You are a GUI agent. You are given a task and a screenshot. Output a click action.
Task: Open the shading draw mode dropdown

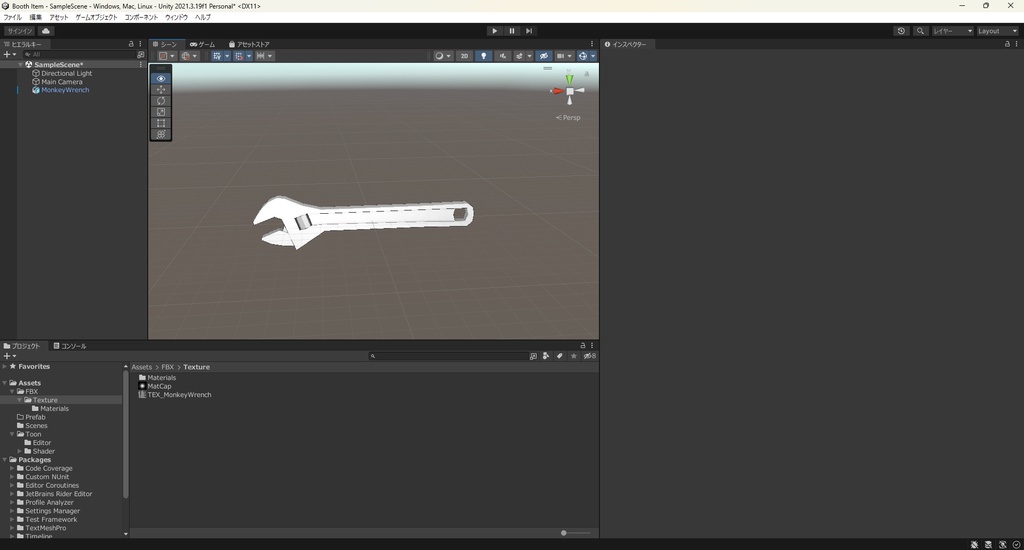[x=443, y=56]
